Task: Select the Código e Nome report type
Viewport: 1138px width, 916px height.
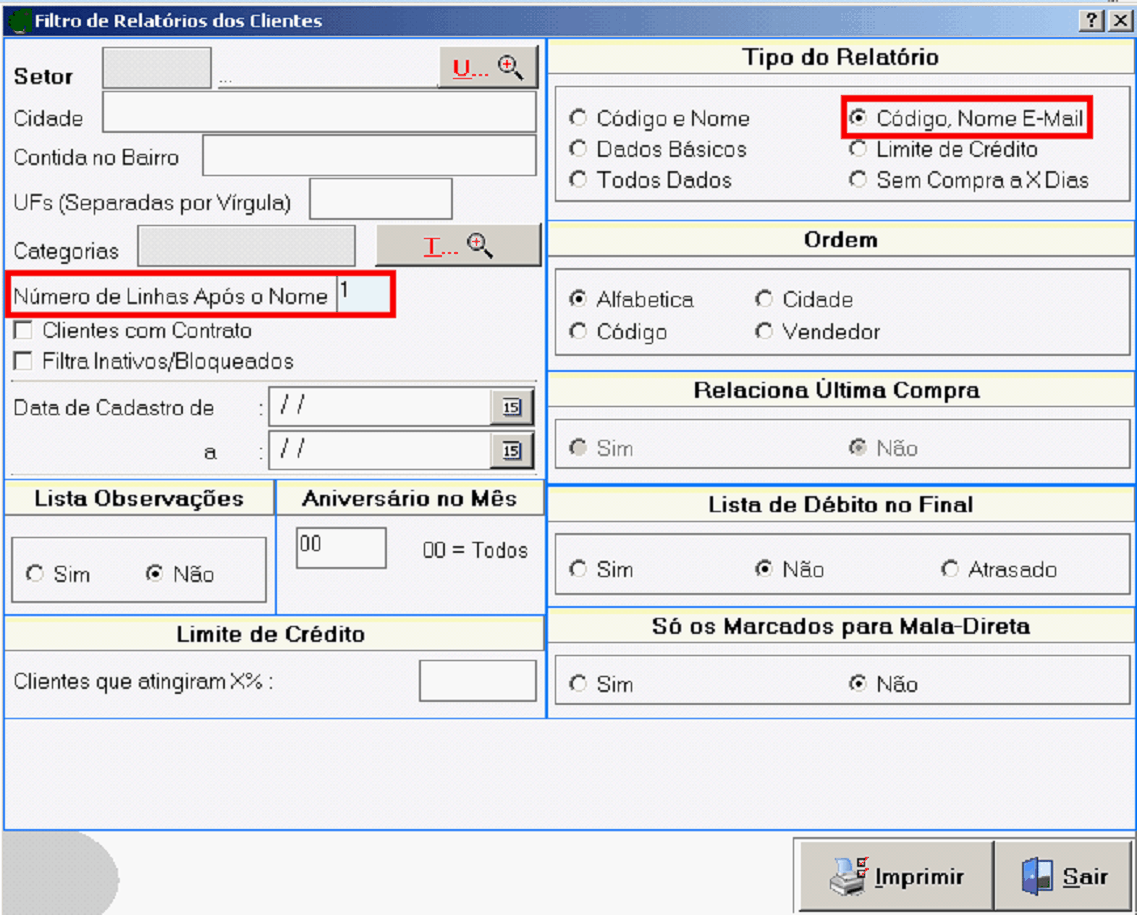Action: coord(578,119)
